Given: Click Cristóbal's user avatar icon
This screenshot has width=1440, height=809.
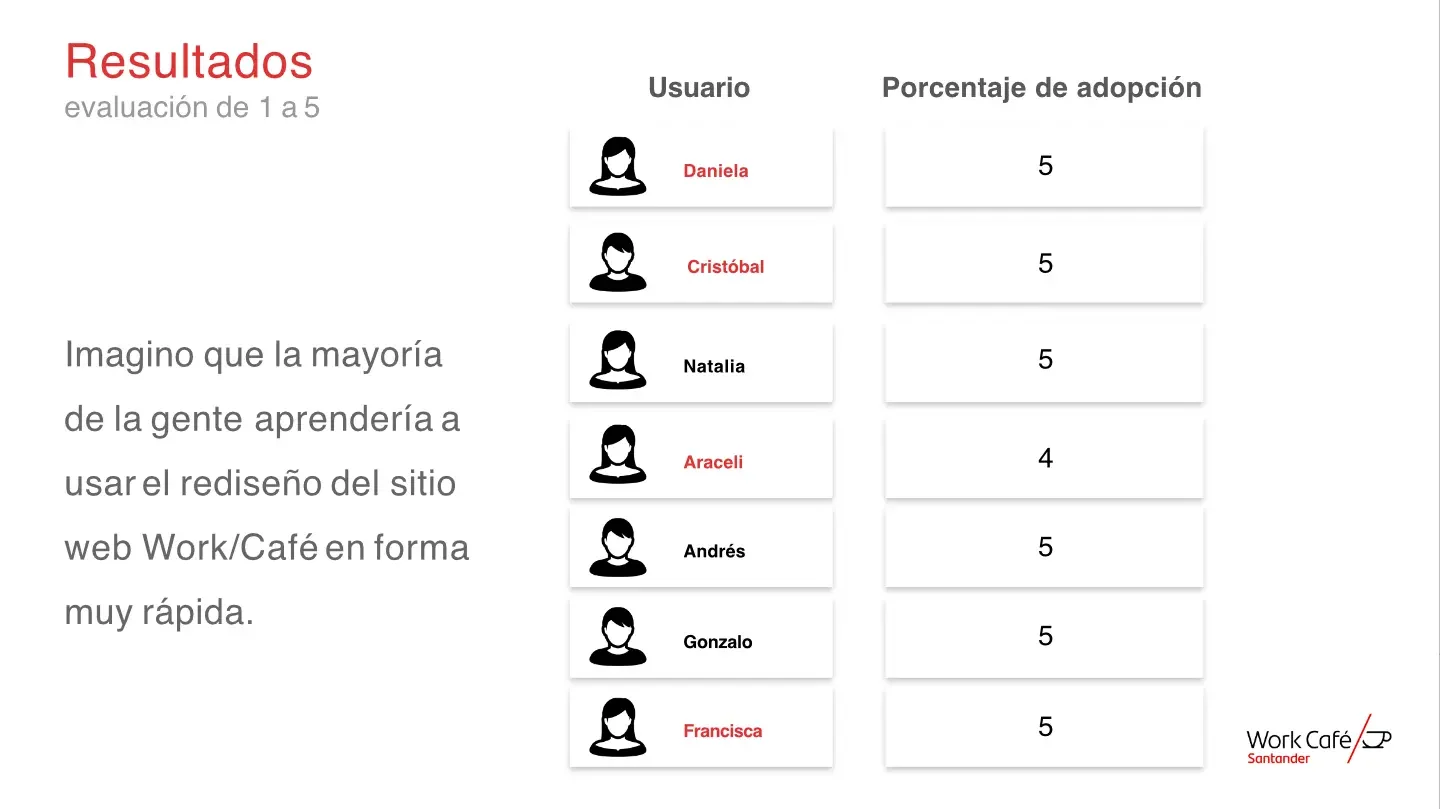Looking at the screenshot, I should (617, 263).
